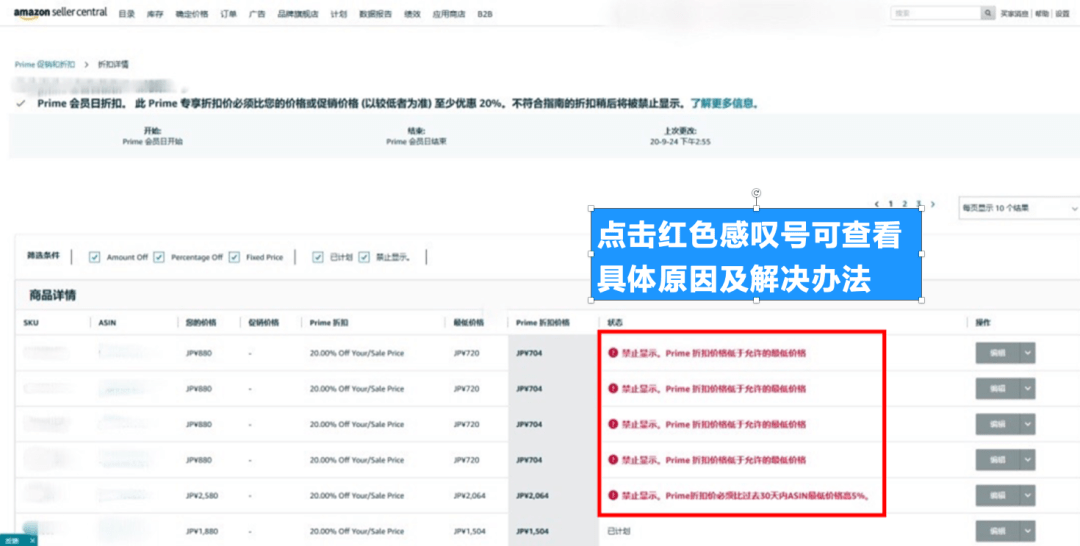1080x546 pixels.
Task: Click next page arrow in pagination
Action: point(933,204)
